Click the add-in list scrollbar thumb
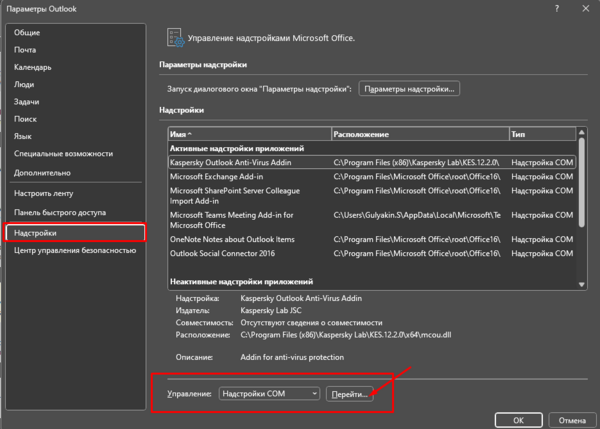Image resolution: width=600 pixels, height=429 pixels. pos(582,183)
